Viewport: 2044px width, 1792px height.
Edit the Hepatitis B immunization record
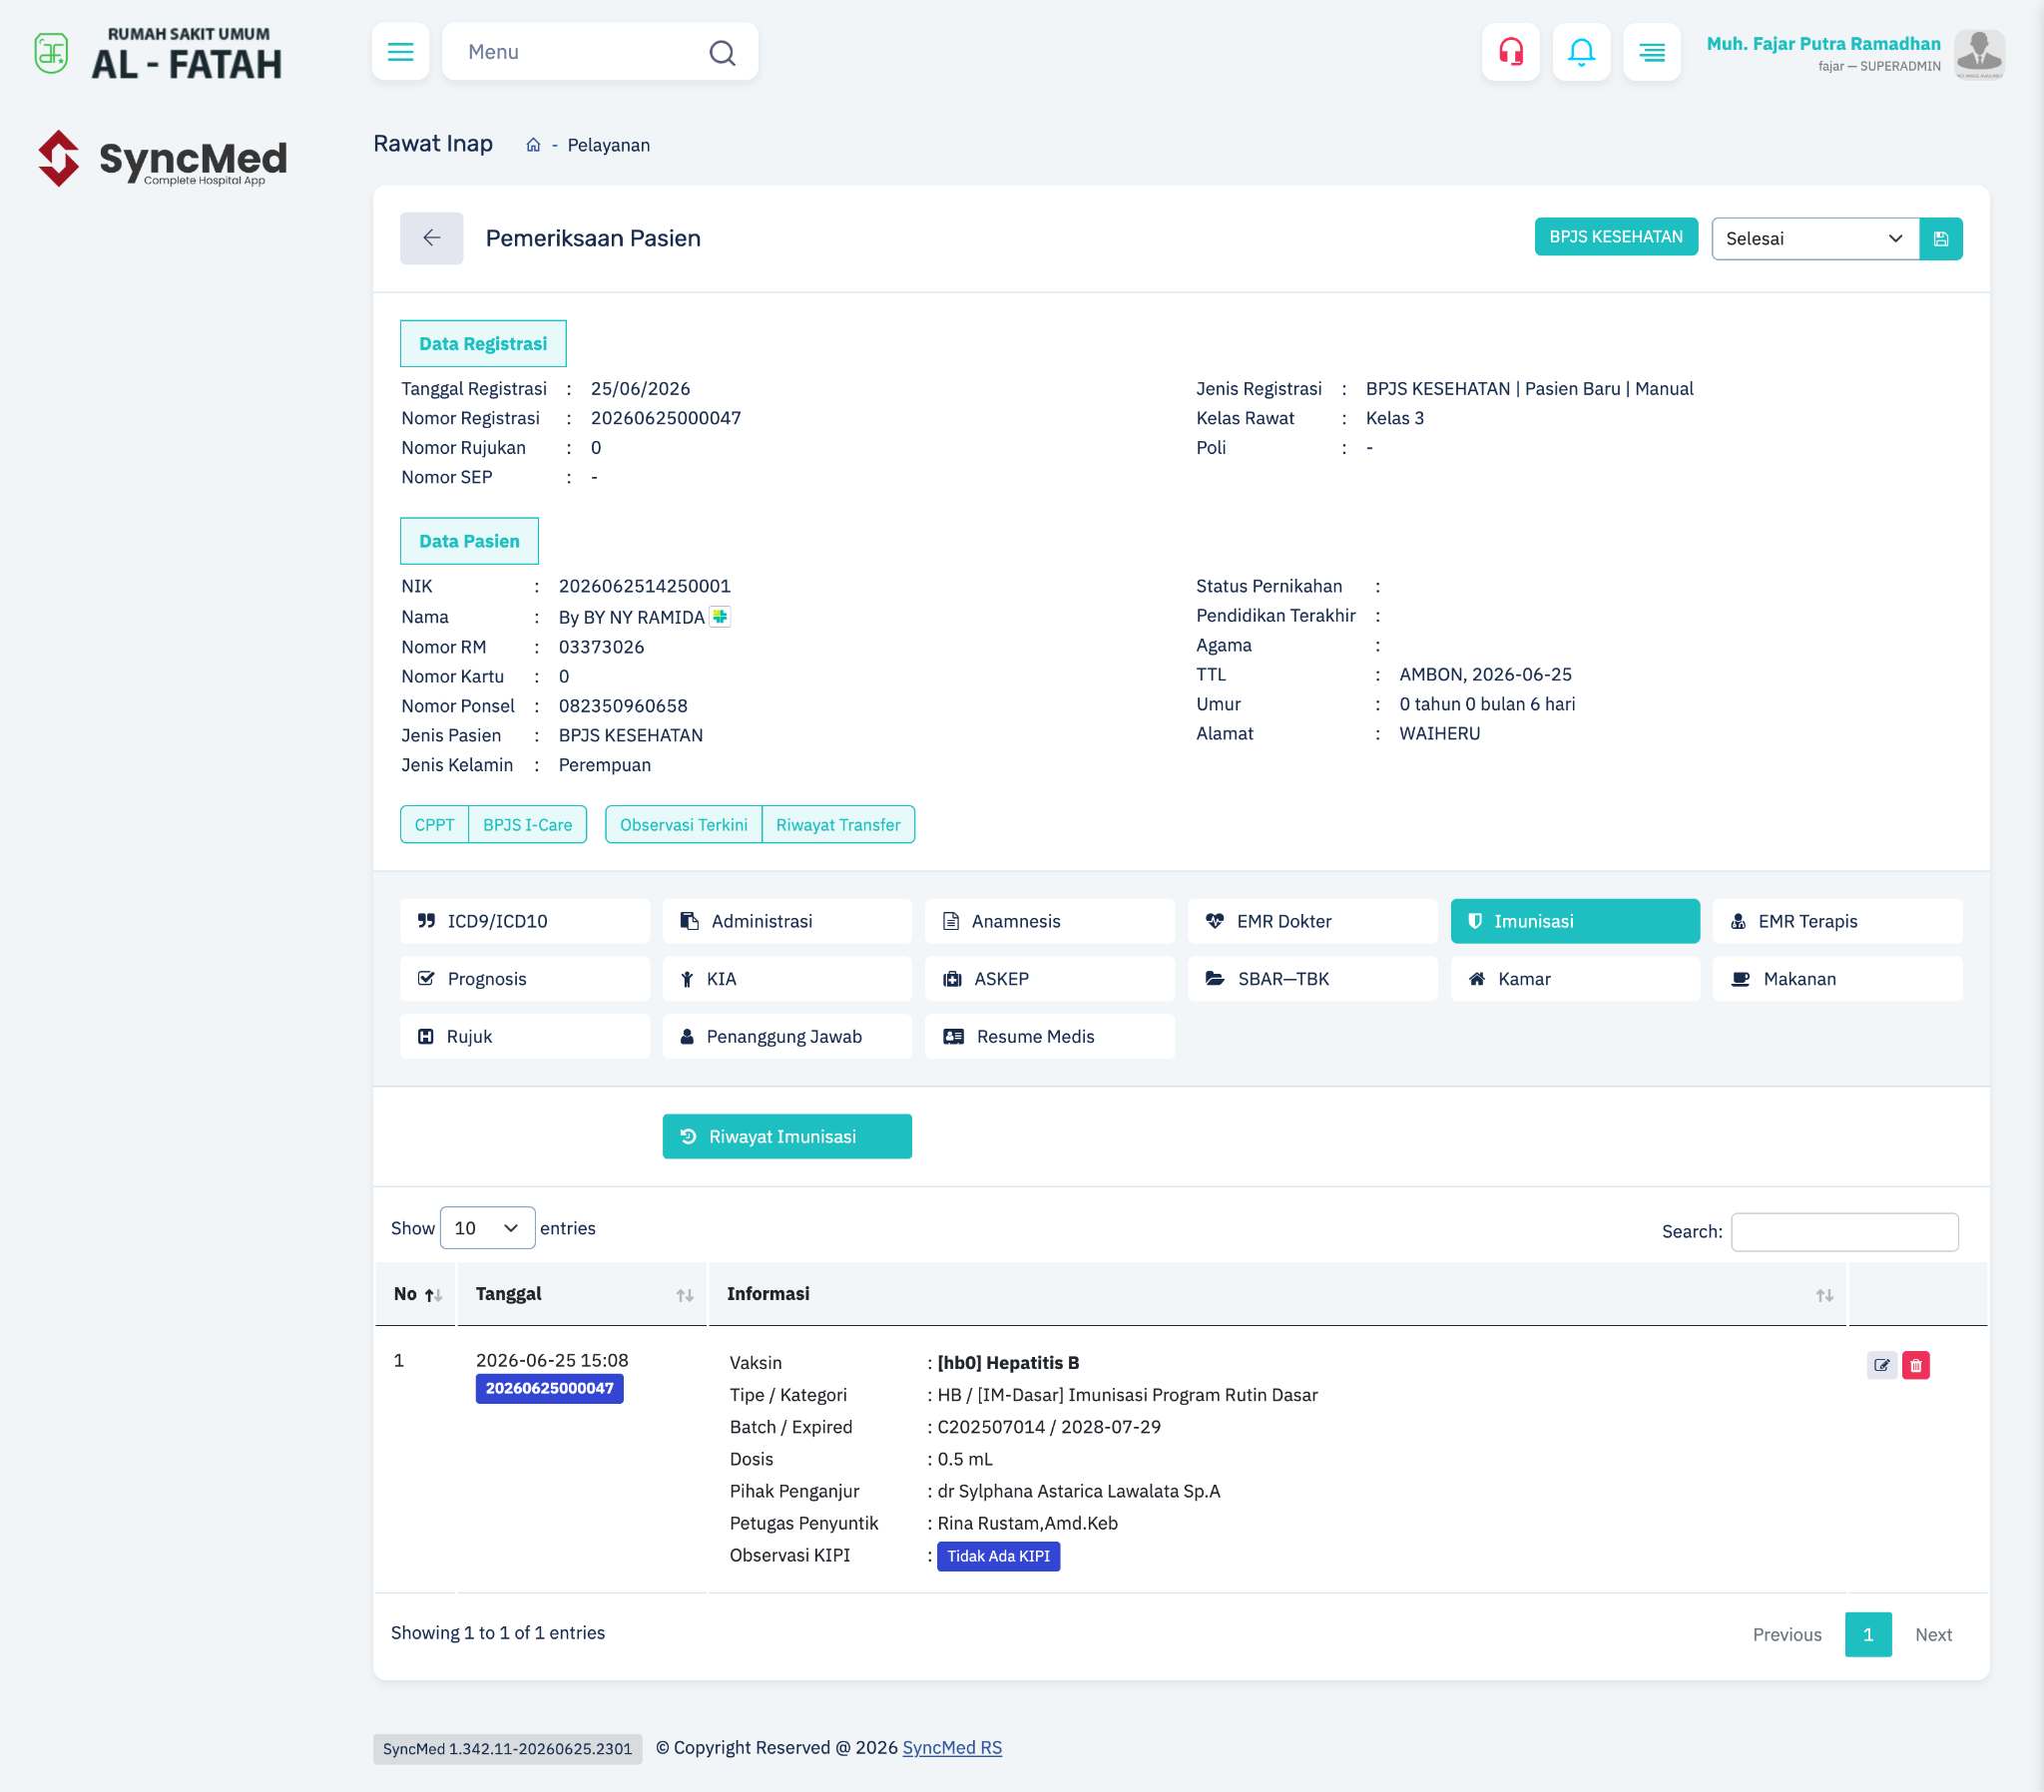pyautogui.click(x=1881, y=1365)
